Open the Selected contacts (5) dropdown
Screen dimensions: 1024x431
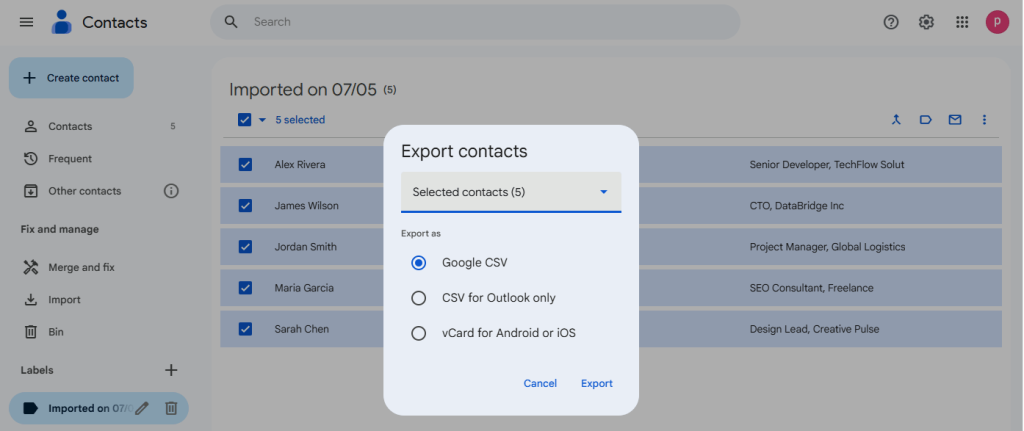tap(511, 192)
